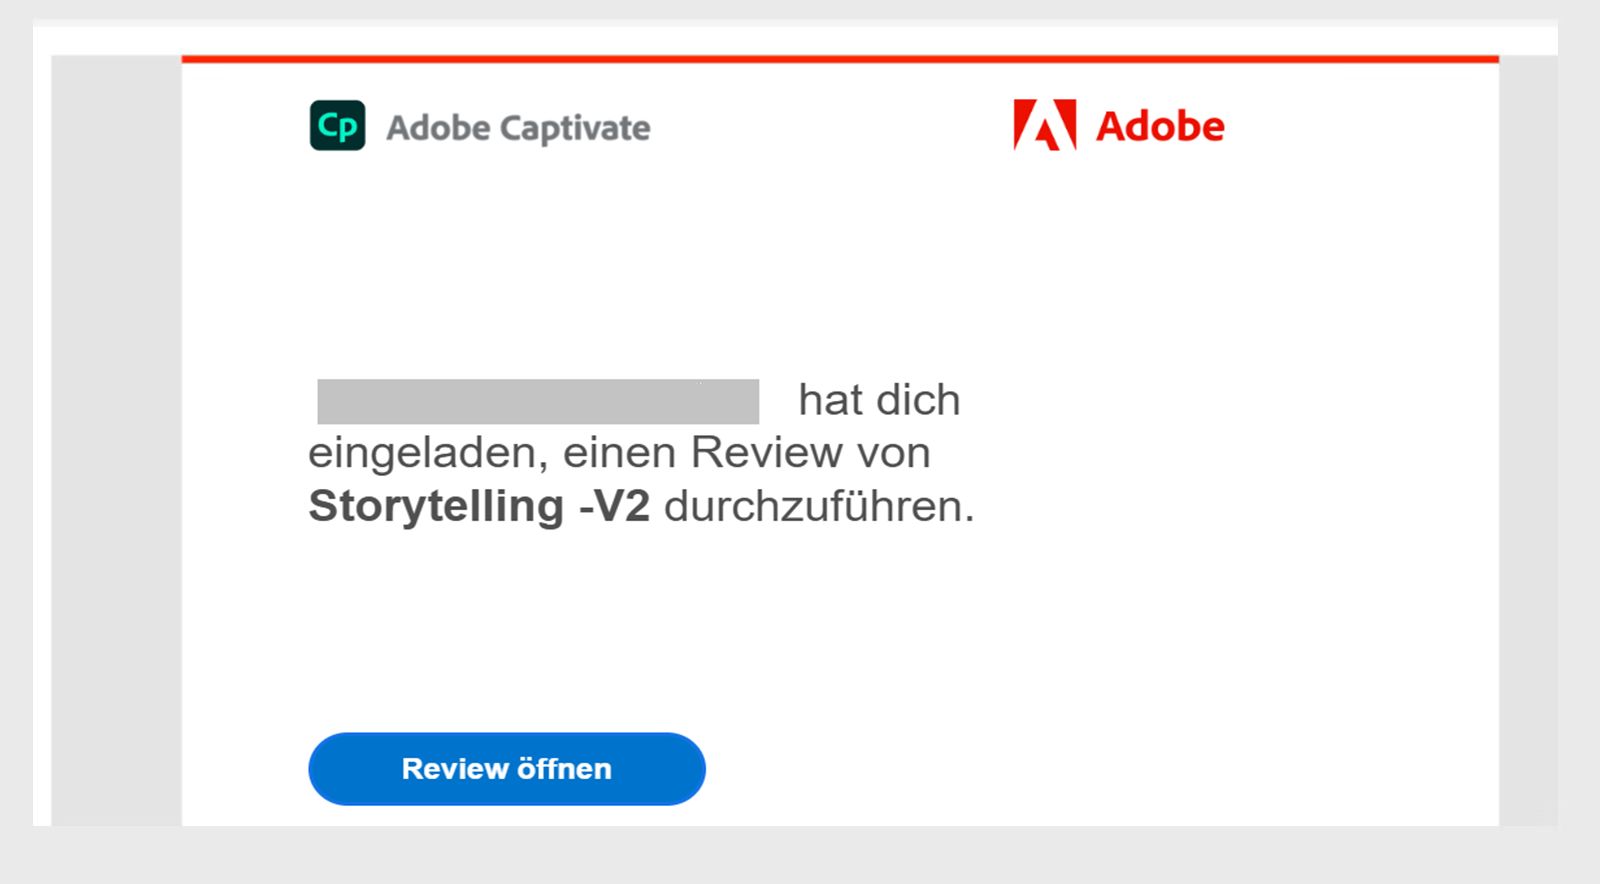The height and width of the screenshot is (884, 1600).
Task: Click the word "eingeladen," in the message
Action: [428, 453]
